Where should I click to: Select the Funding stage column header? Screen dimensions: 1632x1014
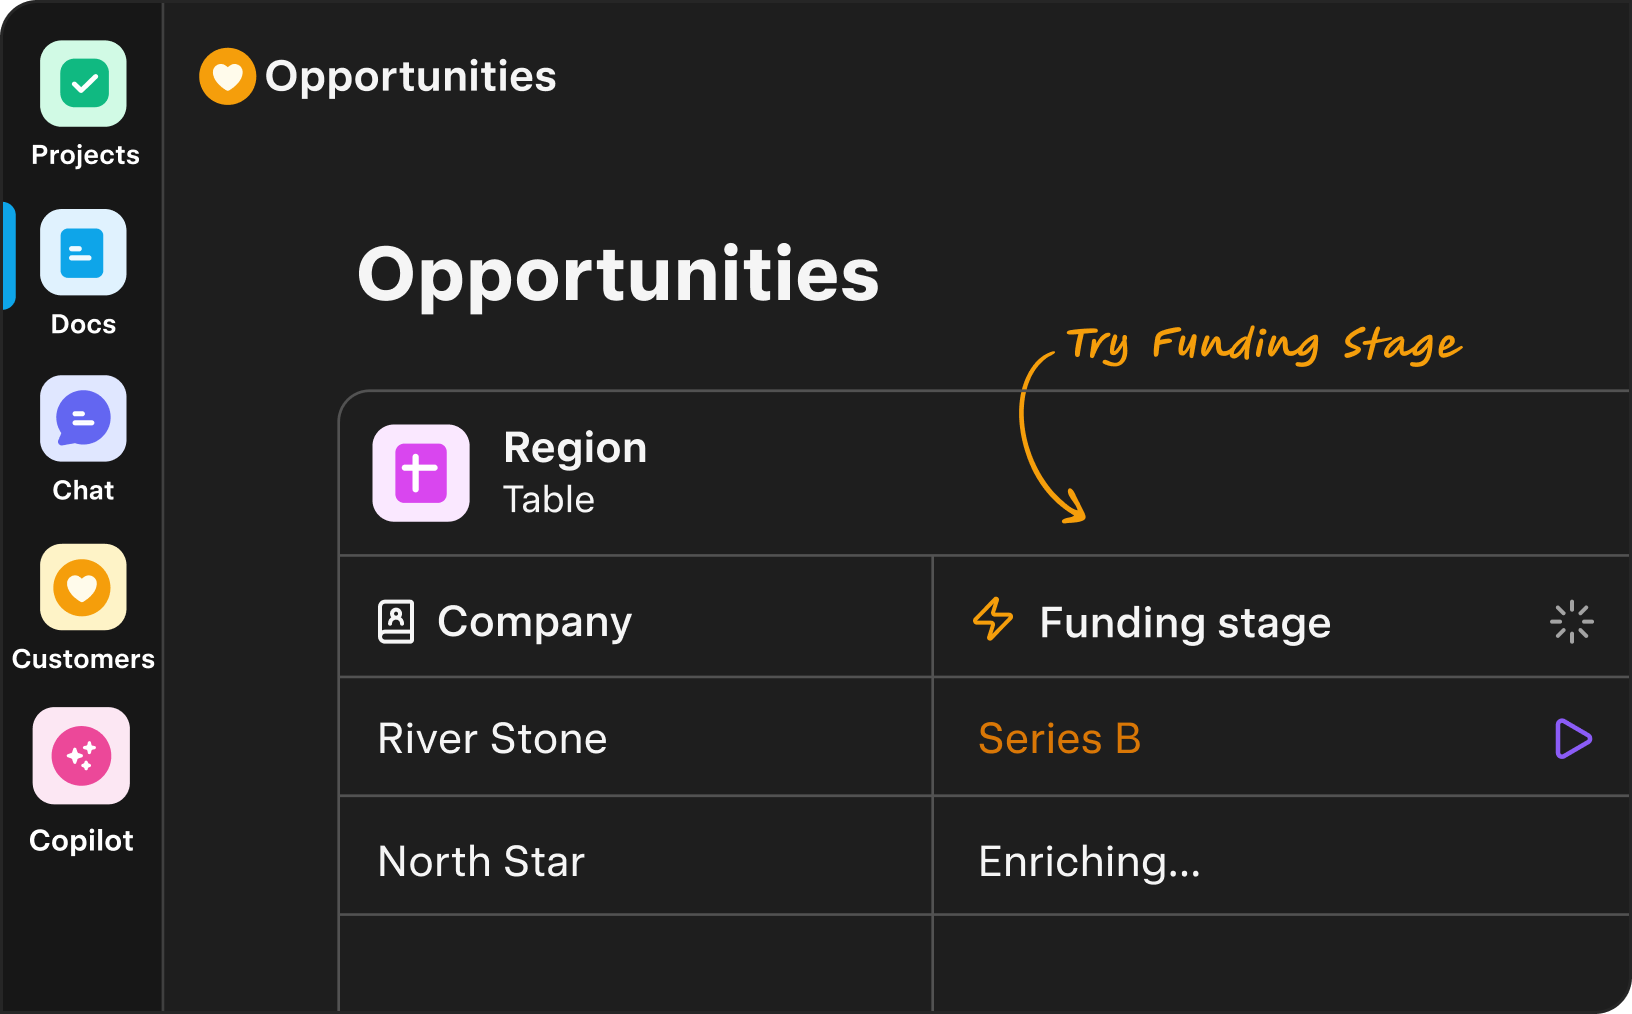(1185, 623)
